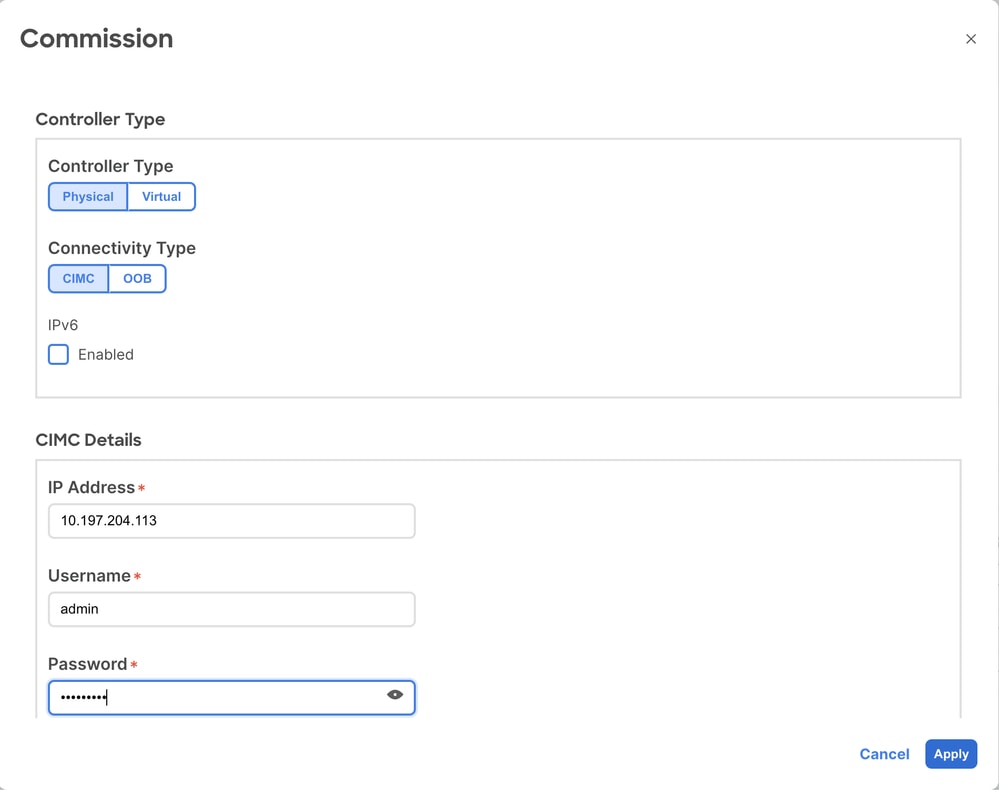This screenshot has height=795, width=999.
Task: Close the Commission dialog with the X
Action: [x=970, y=40]
